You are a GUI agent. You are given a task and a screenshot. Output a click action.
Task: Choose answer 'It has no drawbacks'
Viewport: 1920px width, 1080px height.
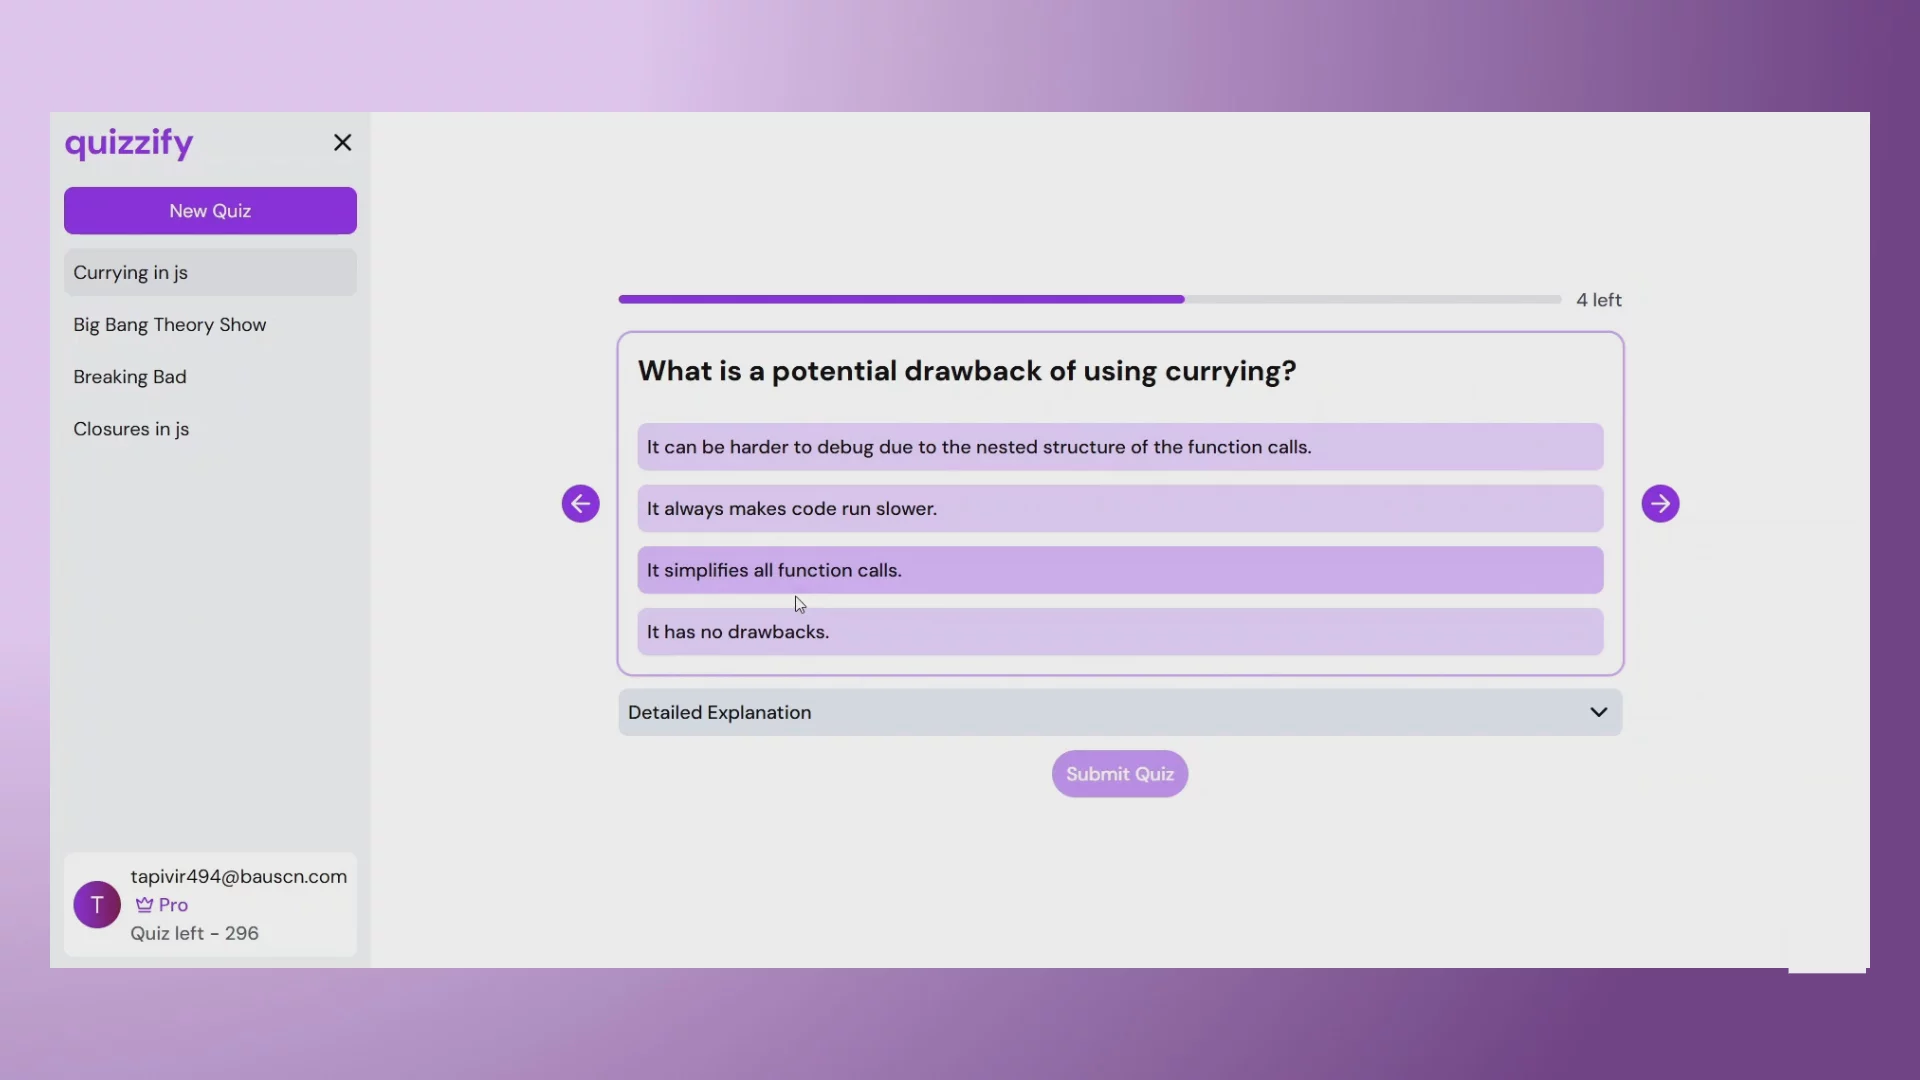click(x=1120, y=632)
